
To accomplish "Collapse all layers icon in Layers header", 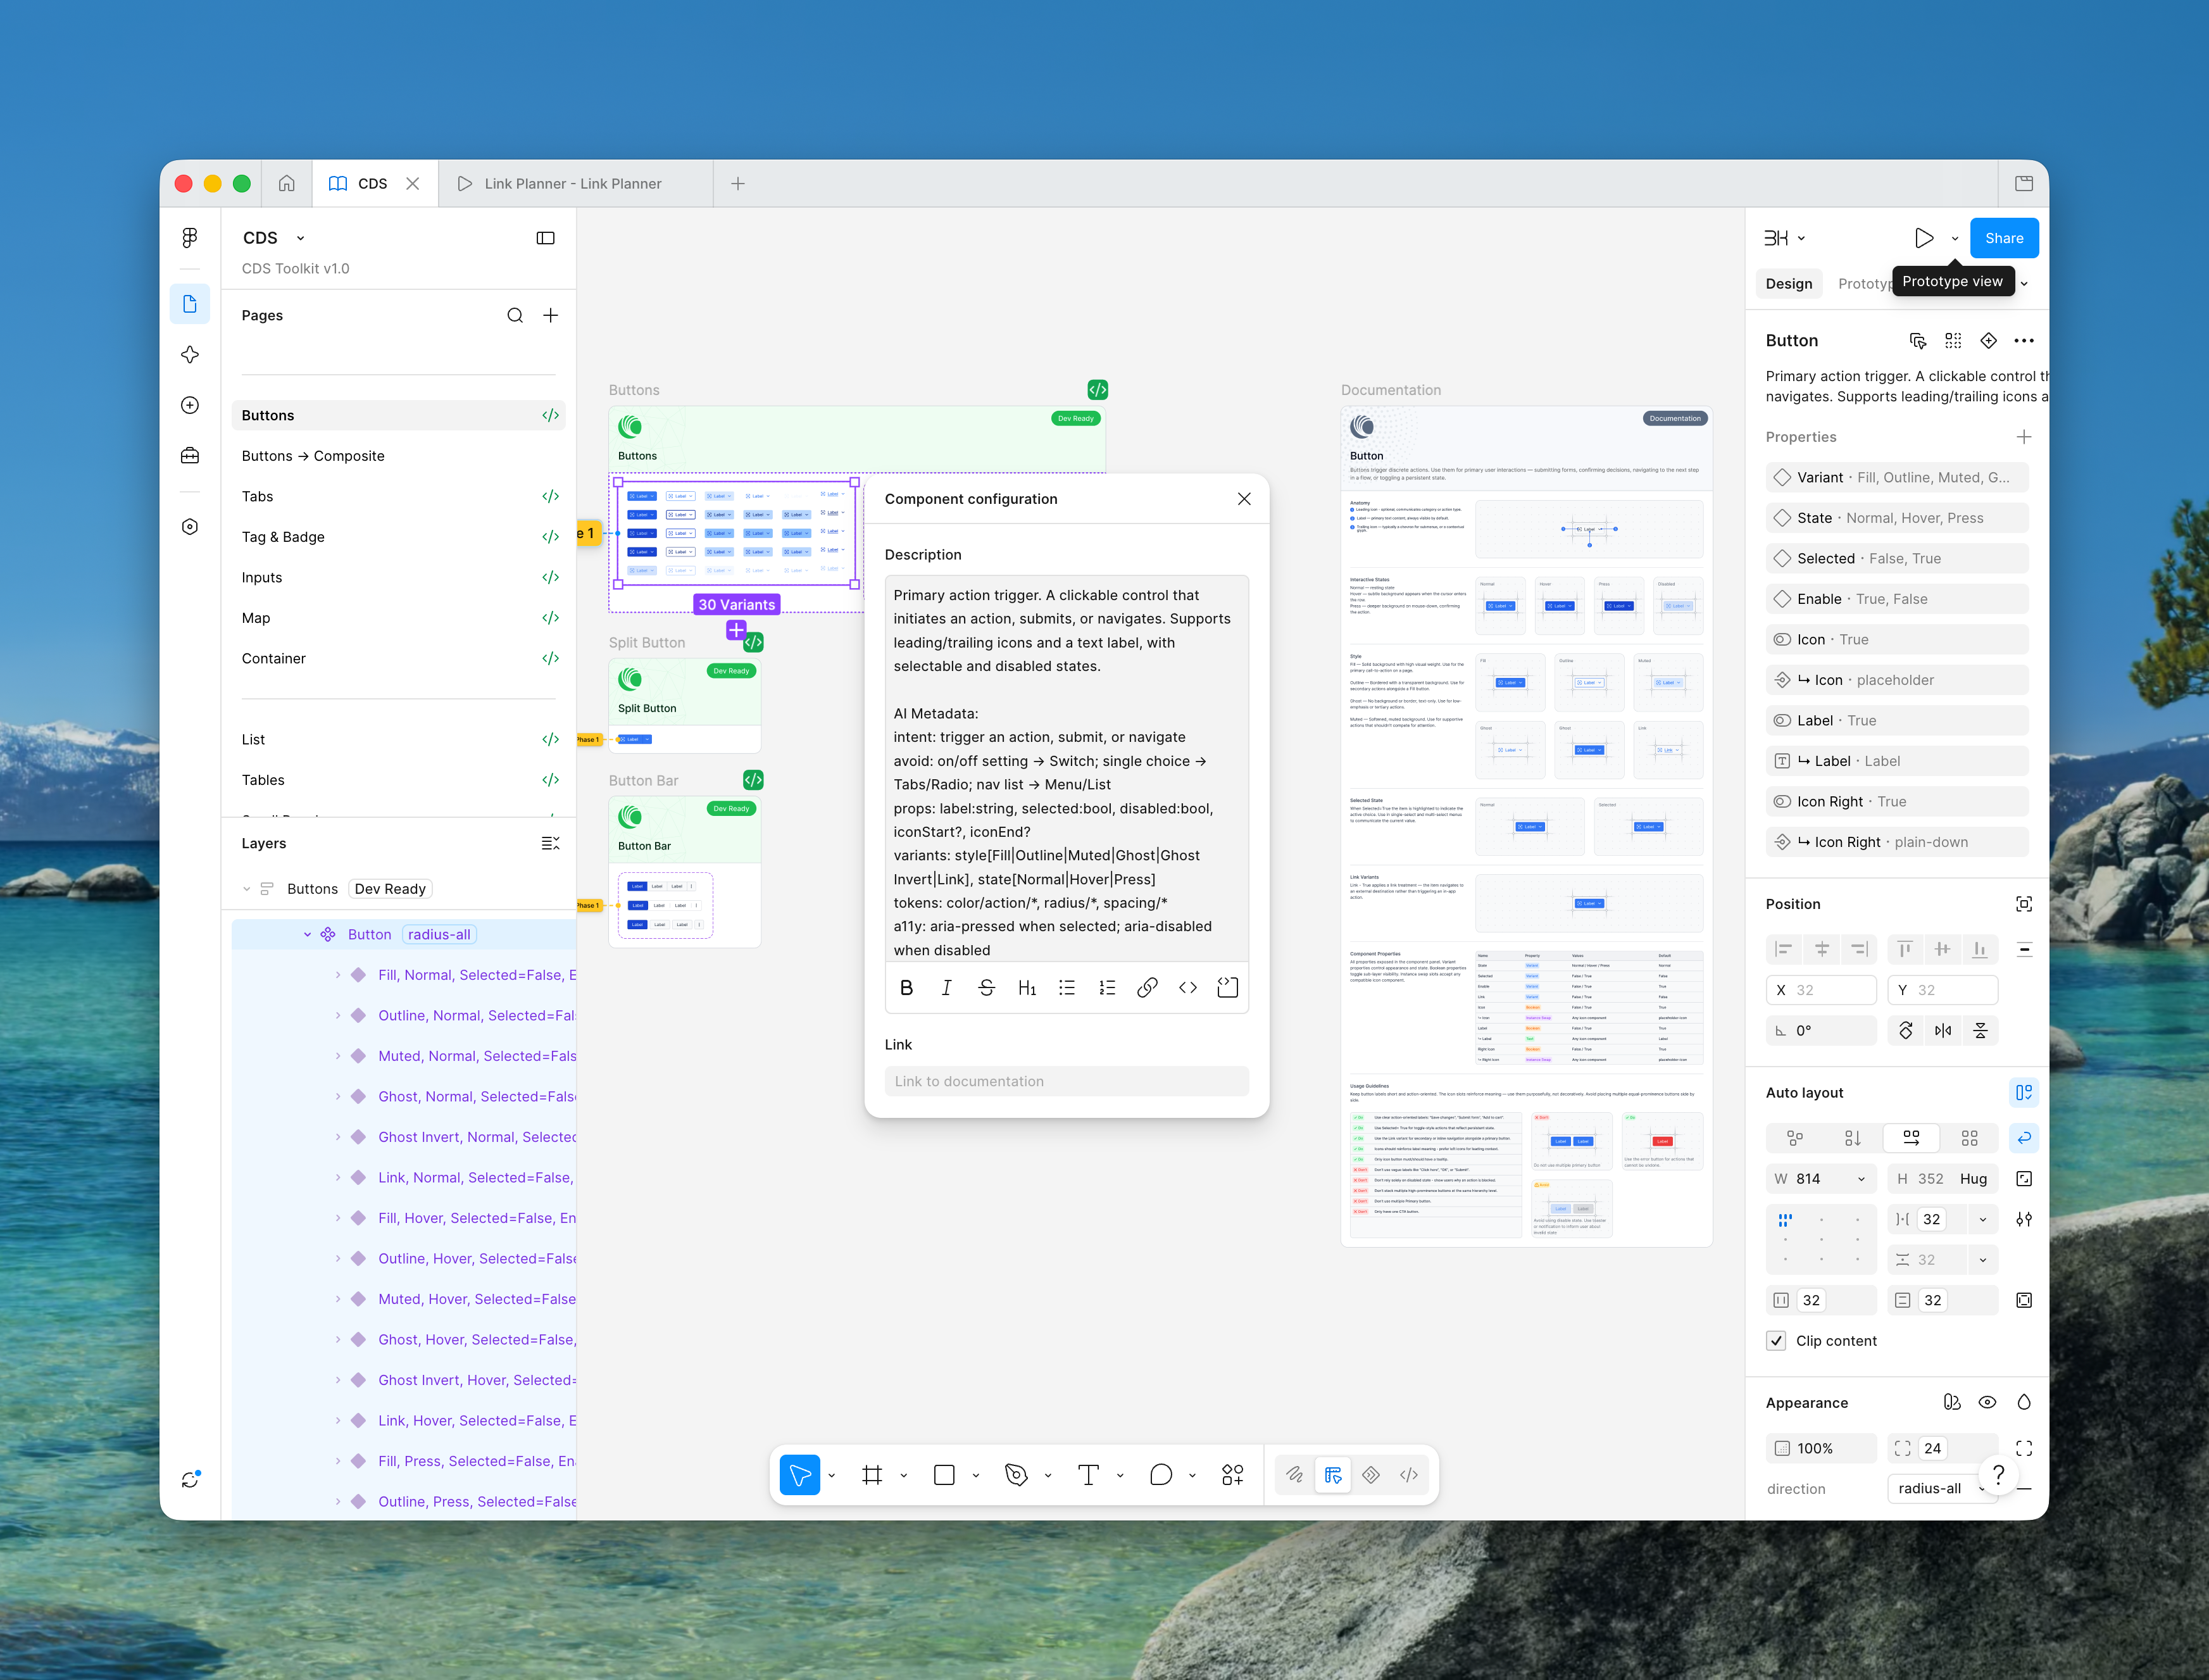I will tap(550, 843).
